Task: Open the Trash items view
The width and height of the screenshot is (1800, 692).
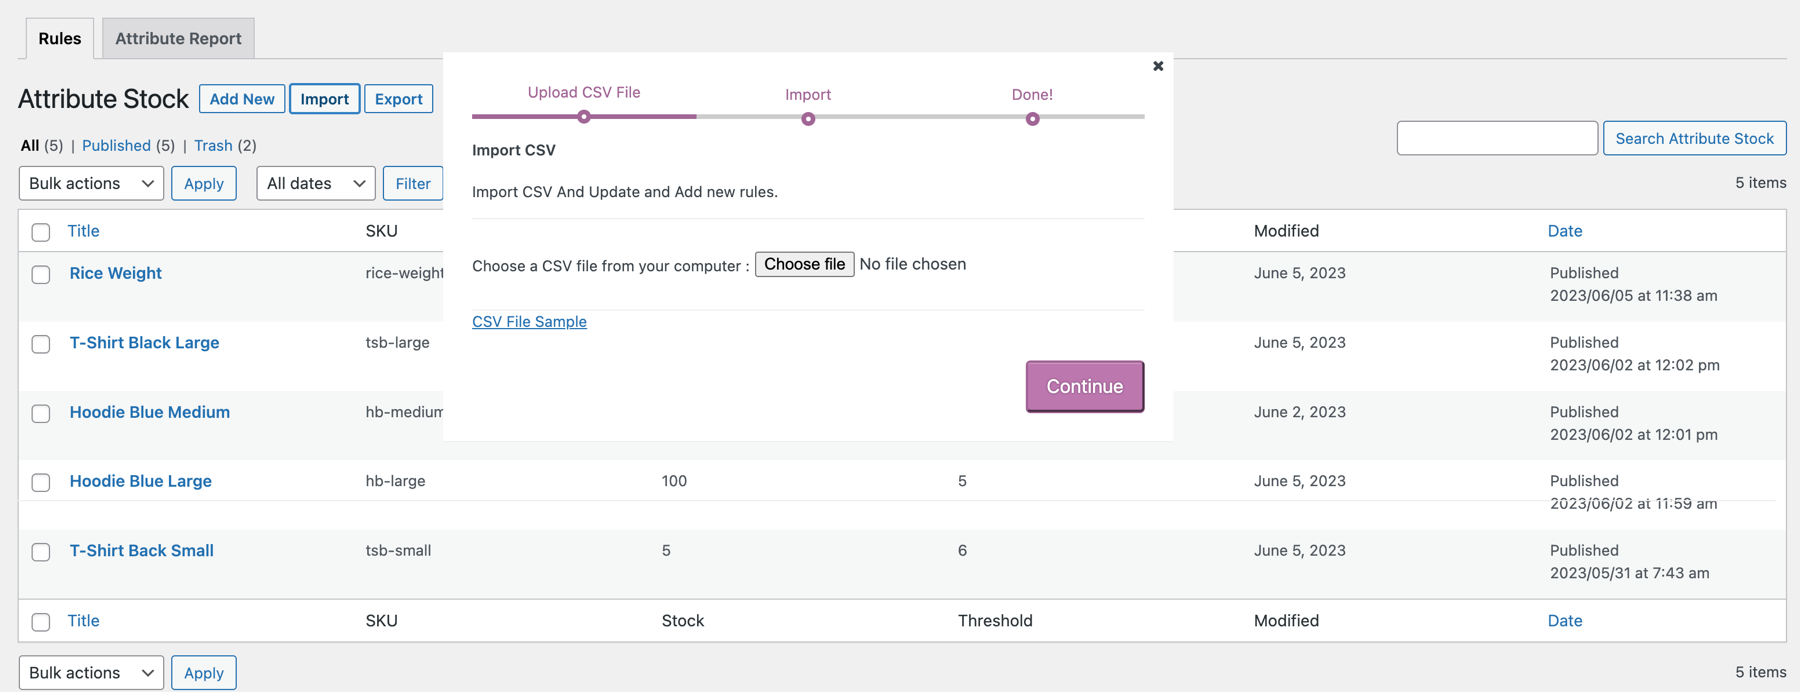Action: click(213, 145)
